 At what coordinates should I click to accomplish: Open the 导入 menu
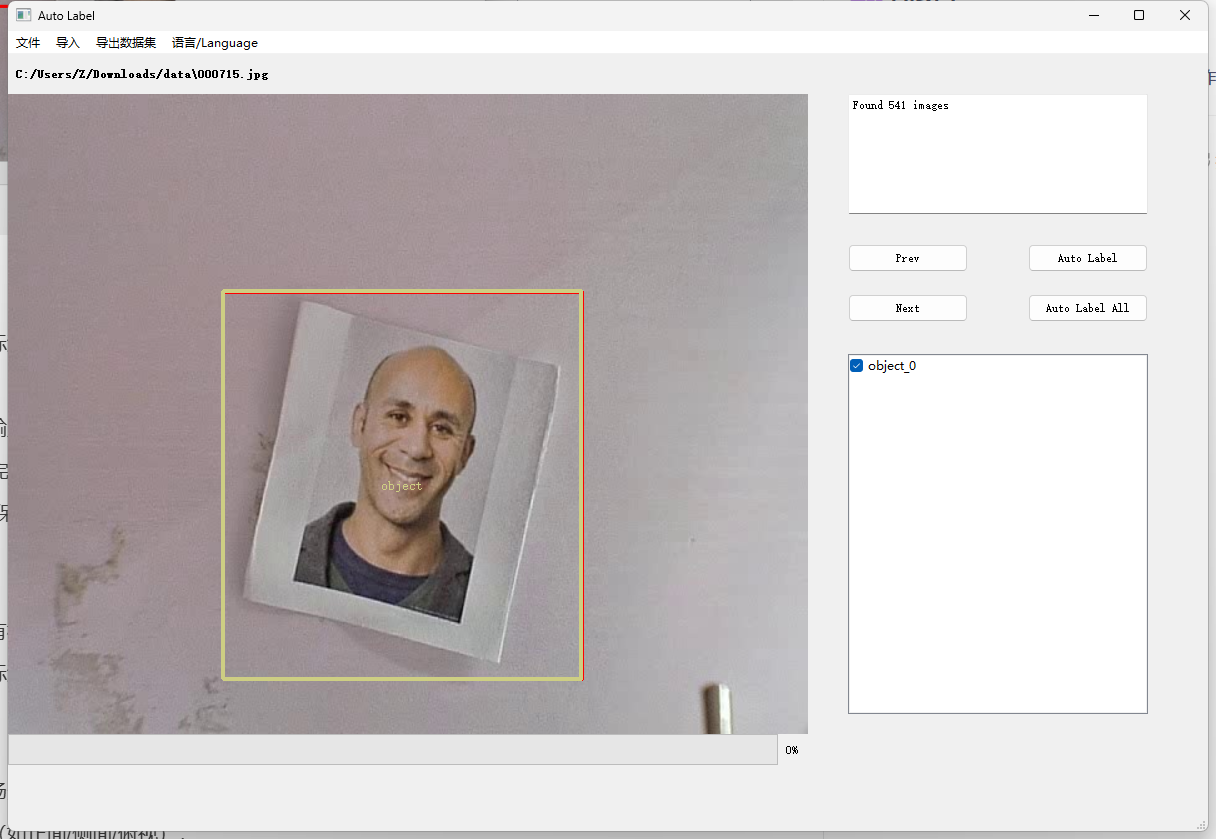pyautogui.click(x=68, y=43)
